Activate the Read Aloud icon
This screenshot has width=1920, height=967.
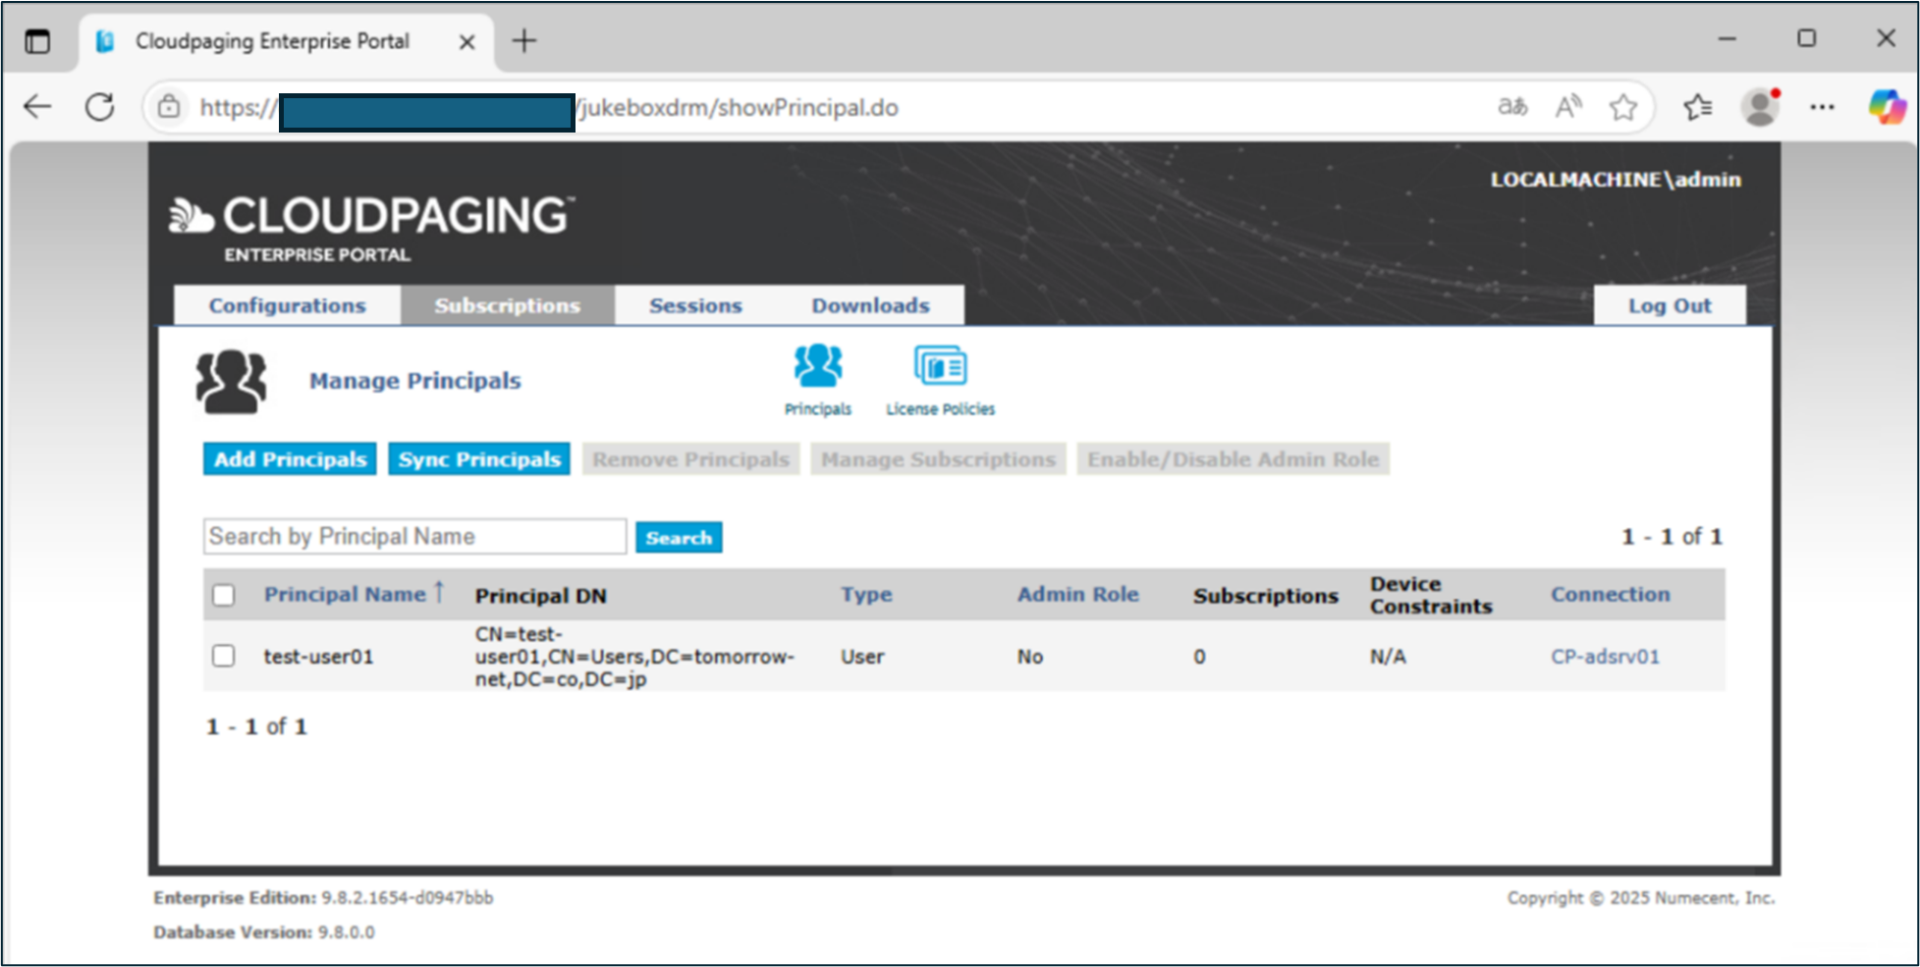coord(1568,106)
